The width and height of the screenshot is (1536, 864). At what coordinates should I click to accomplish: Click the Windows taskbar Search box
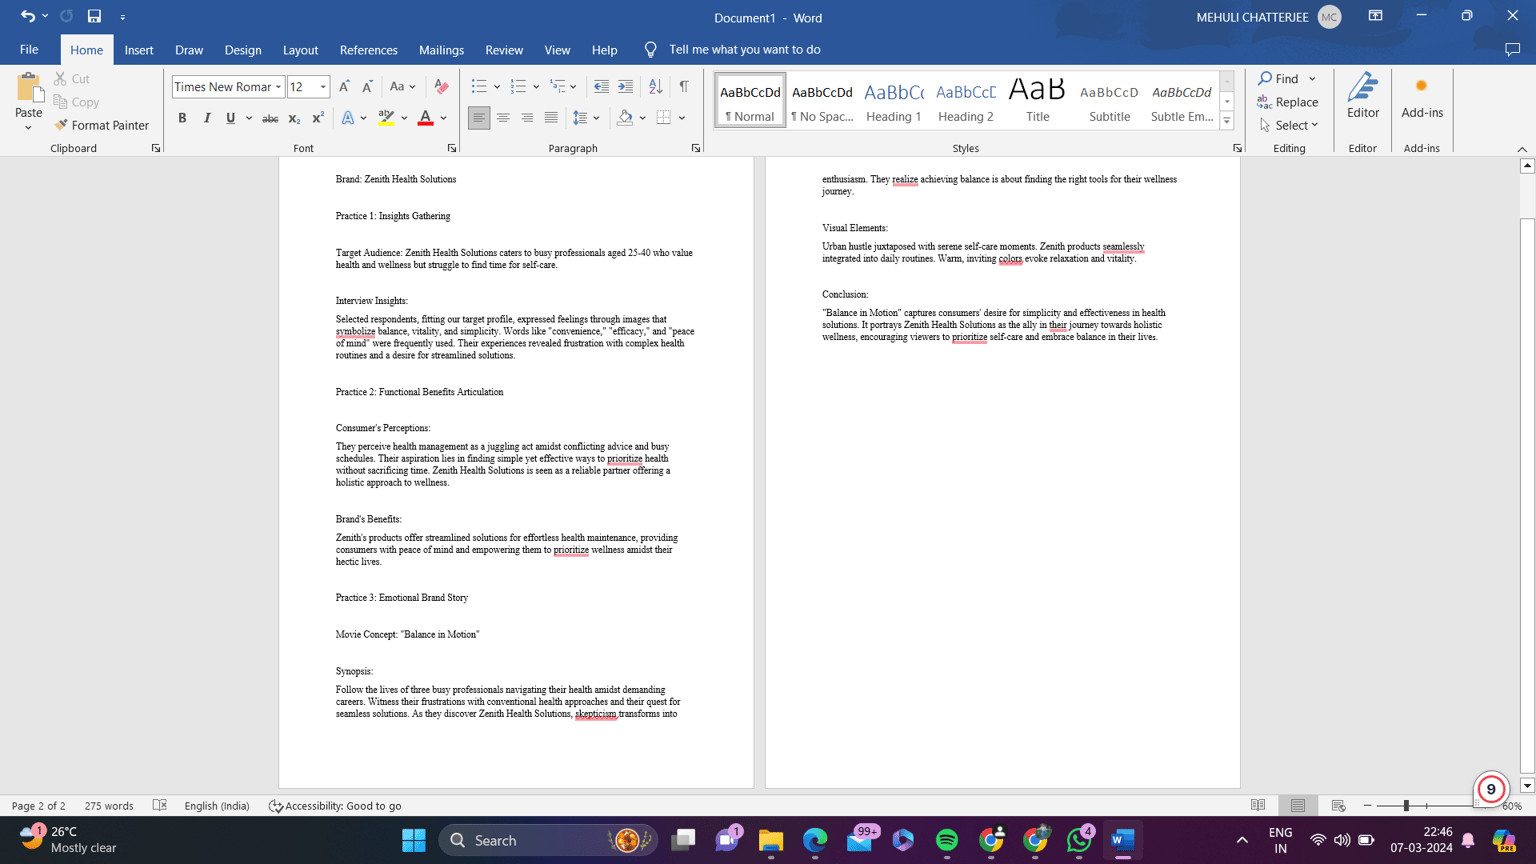(548, 840)
